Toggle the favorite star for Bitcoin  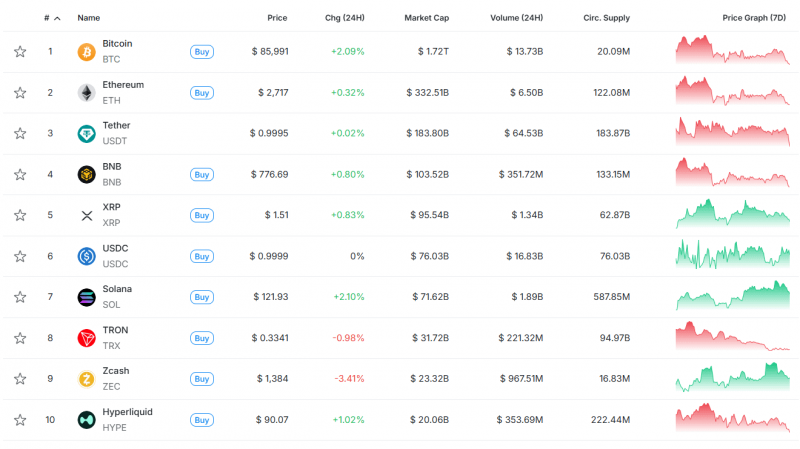[x=20, y=52]
